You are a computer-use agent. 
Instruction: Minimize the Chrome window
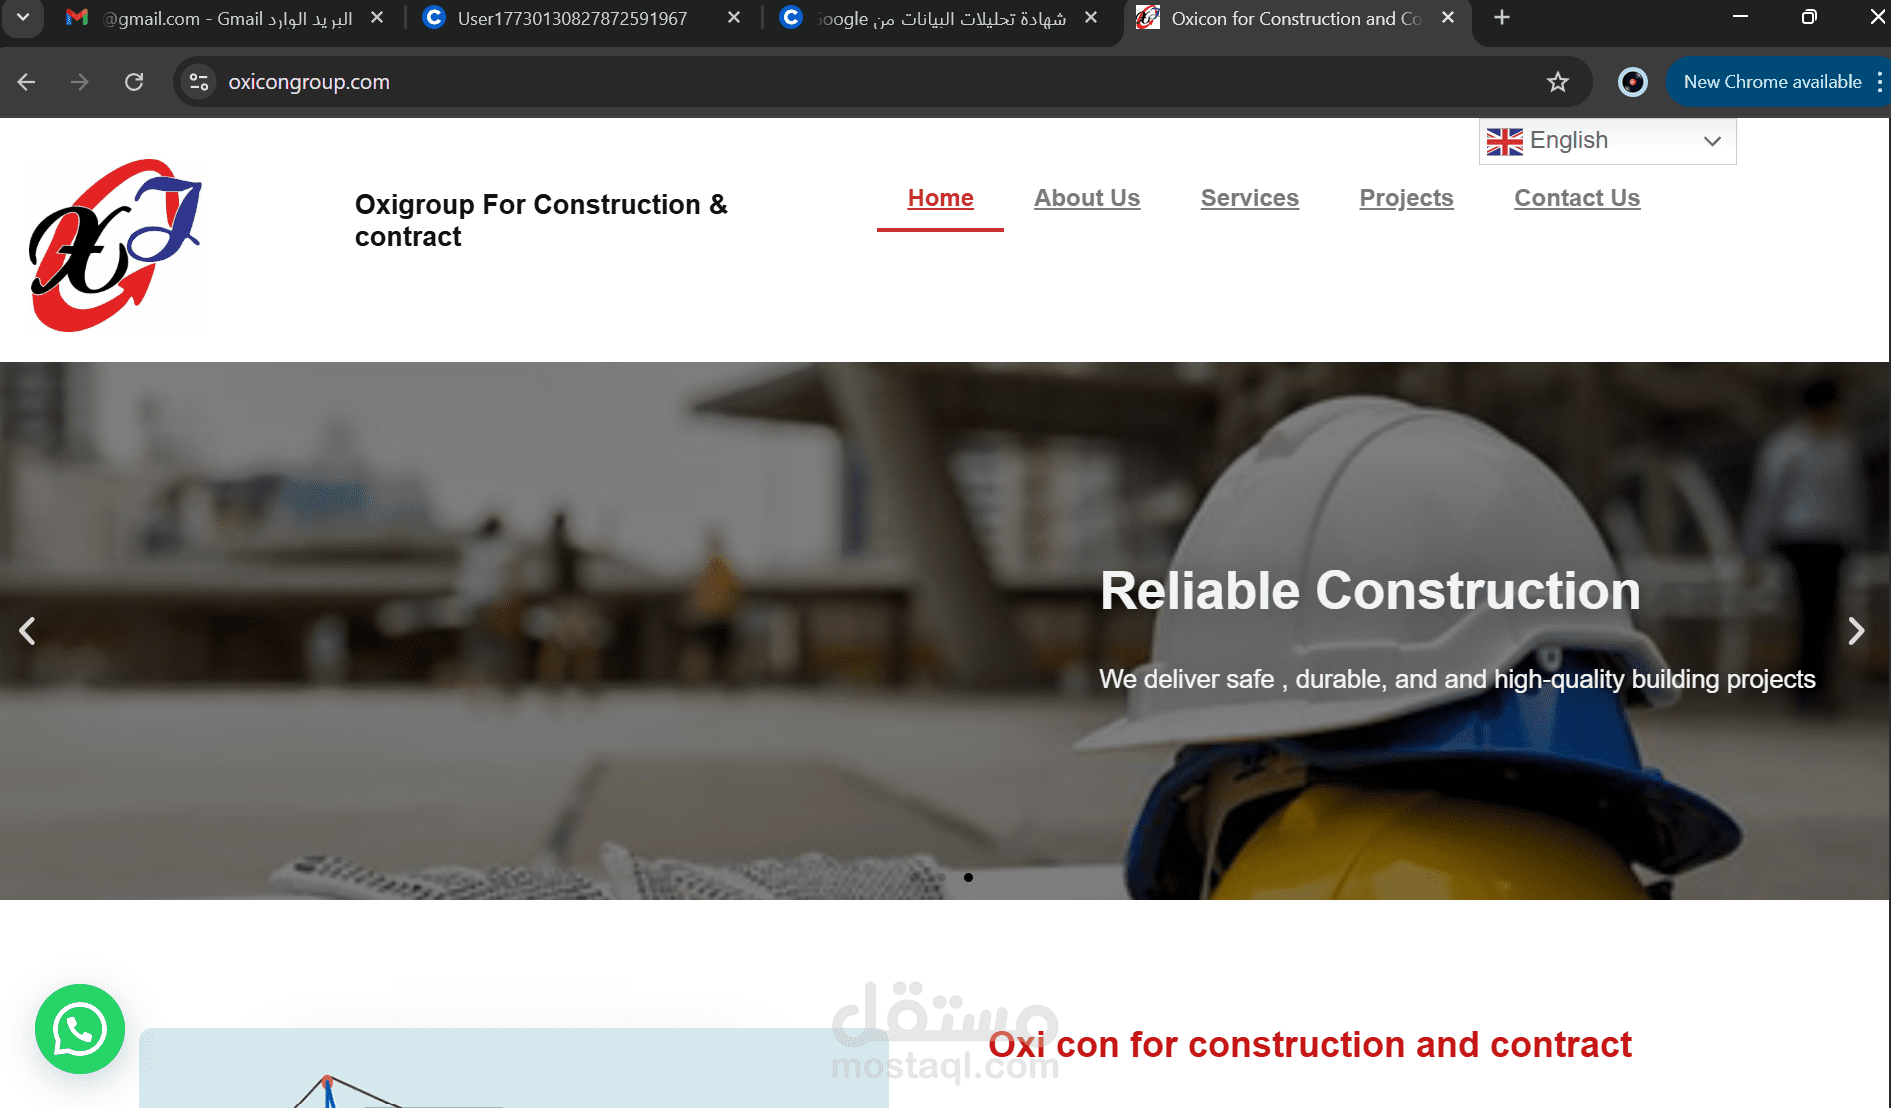coord(1740,17)
